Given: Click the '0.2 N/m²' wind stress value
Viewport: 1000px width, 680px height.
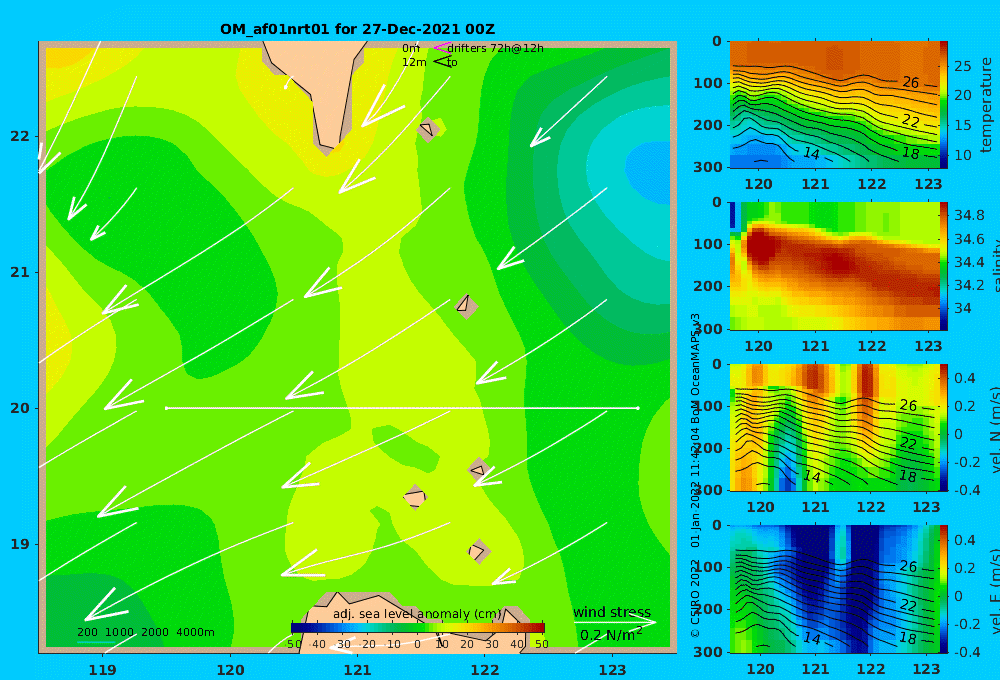Looking at the screenshot, I should [x=611, y=635].
